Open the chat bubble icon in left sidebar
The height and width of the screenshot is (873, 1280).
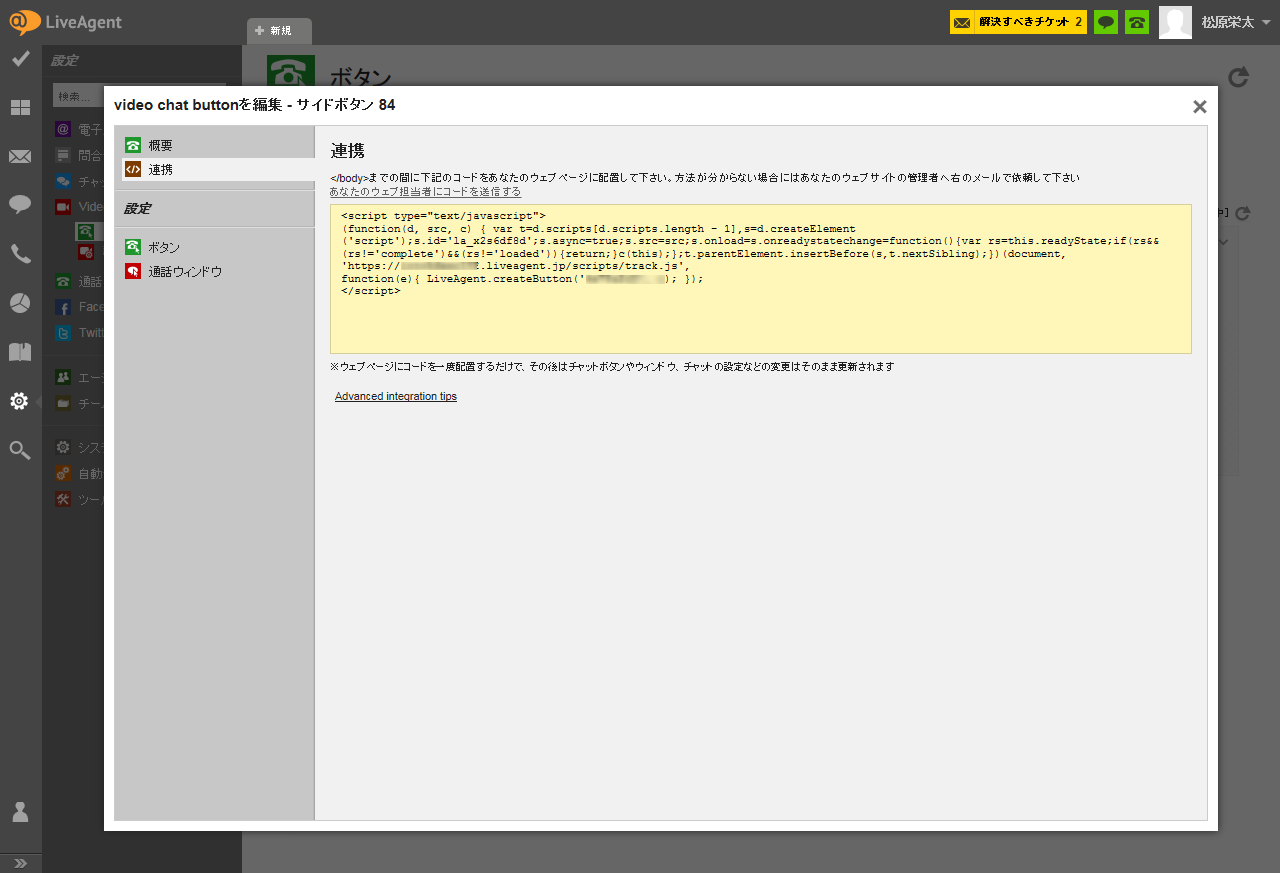[20, 205]
